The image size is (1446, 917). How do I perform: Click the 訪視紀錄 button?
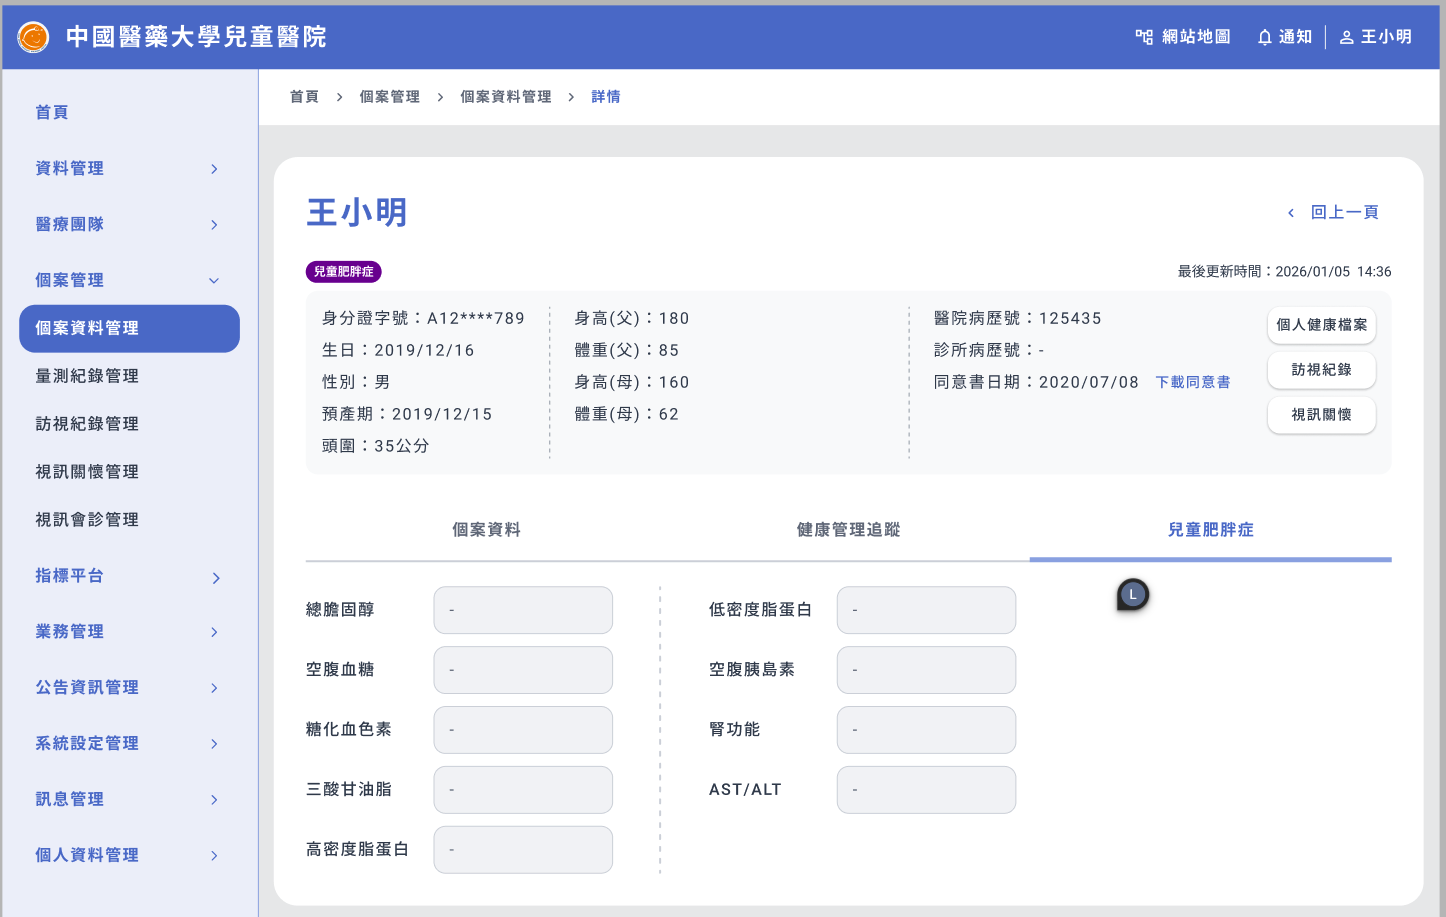click(1321, 370)
